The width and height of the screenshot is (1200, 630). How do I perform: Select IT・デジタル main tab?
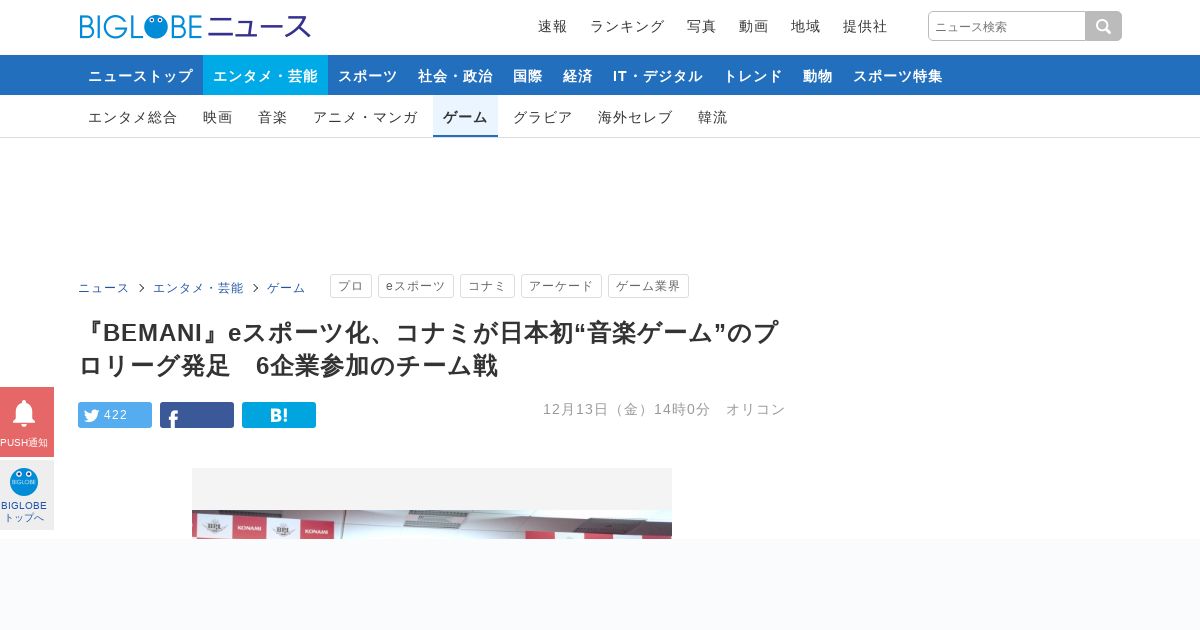click(x=658, y=75)
